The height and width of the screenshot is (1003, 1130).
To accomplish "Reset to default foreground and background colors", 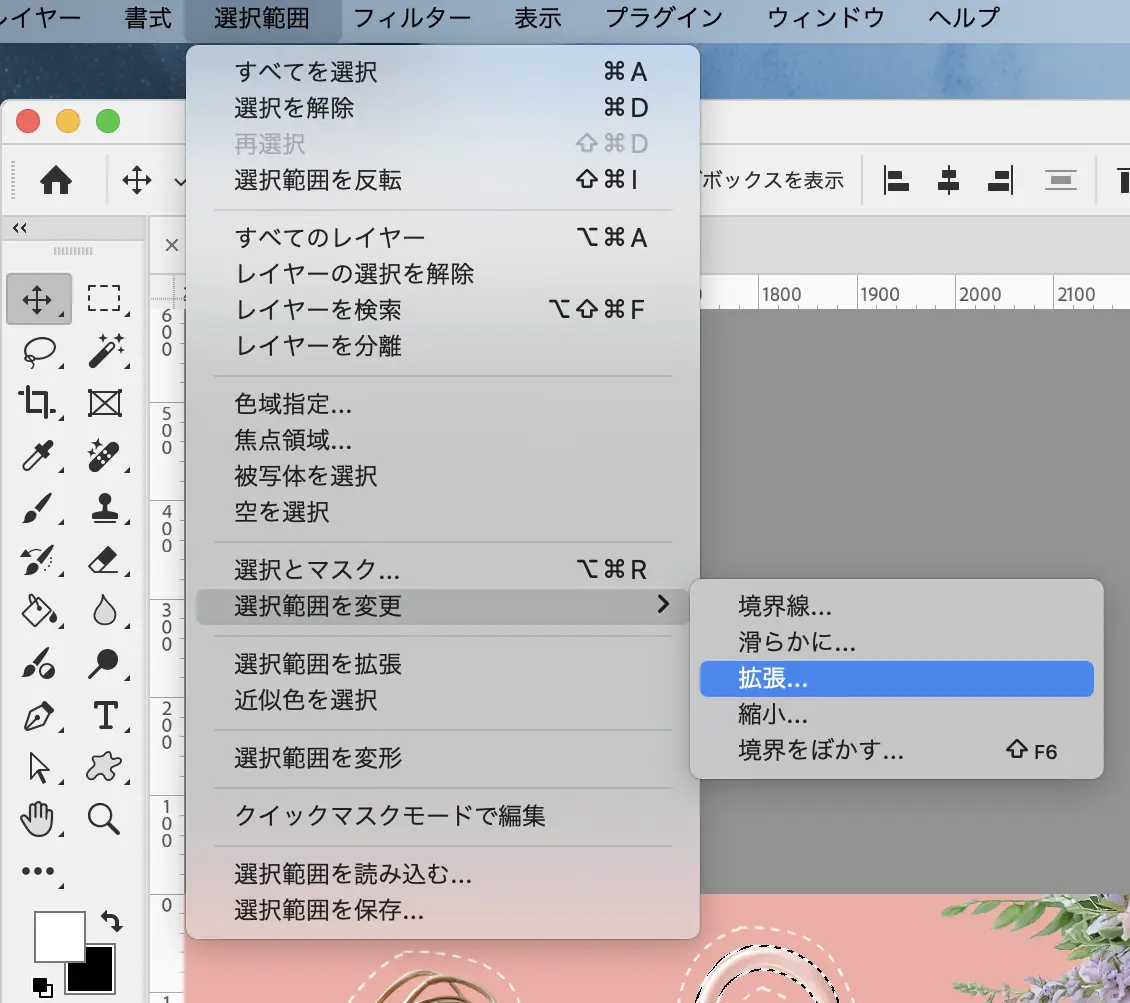I will [42, 986].
